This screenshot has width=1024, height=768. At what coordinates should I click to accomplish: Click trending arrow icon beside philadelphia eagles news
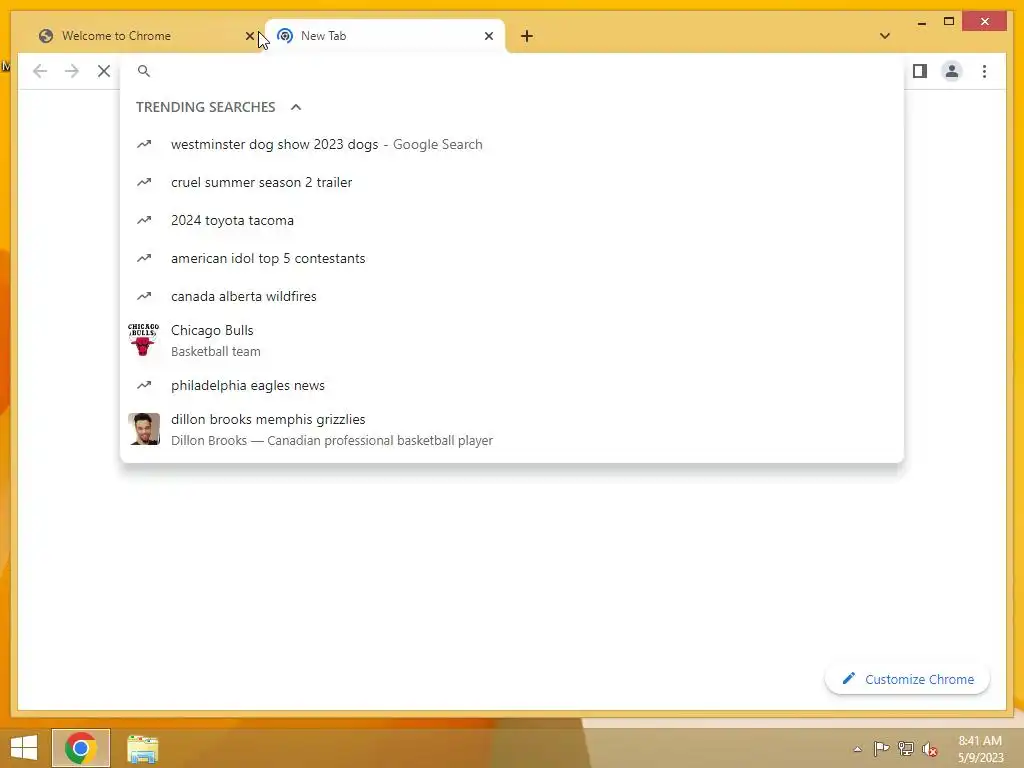(144, 385)
